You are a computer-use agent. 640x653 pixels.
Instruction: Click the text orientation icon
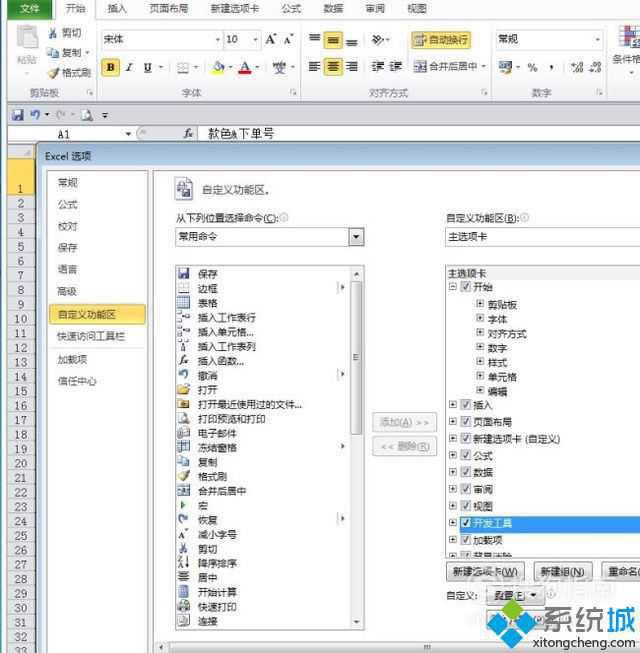(x=377, y=40)
